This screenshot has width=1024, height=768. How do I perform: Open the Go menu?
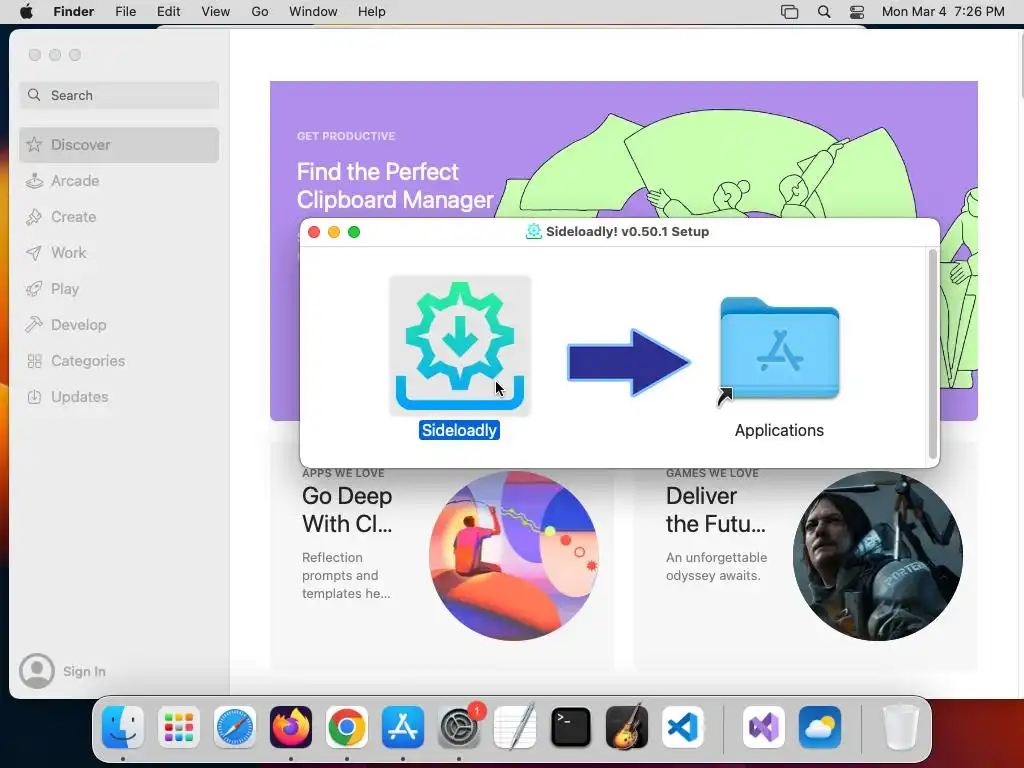(x=260, y=12)
